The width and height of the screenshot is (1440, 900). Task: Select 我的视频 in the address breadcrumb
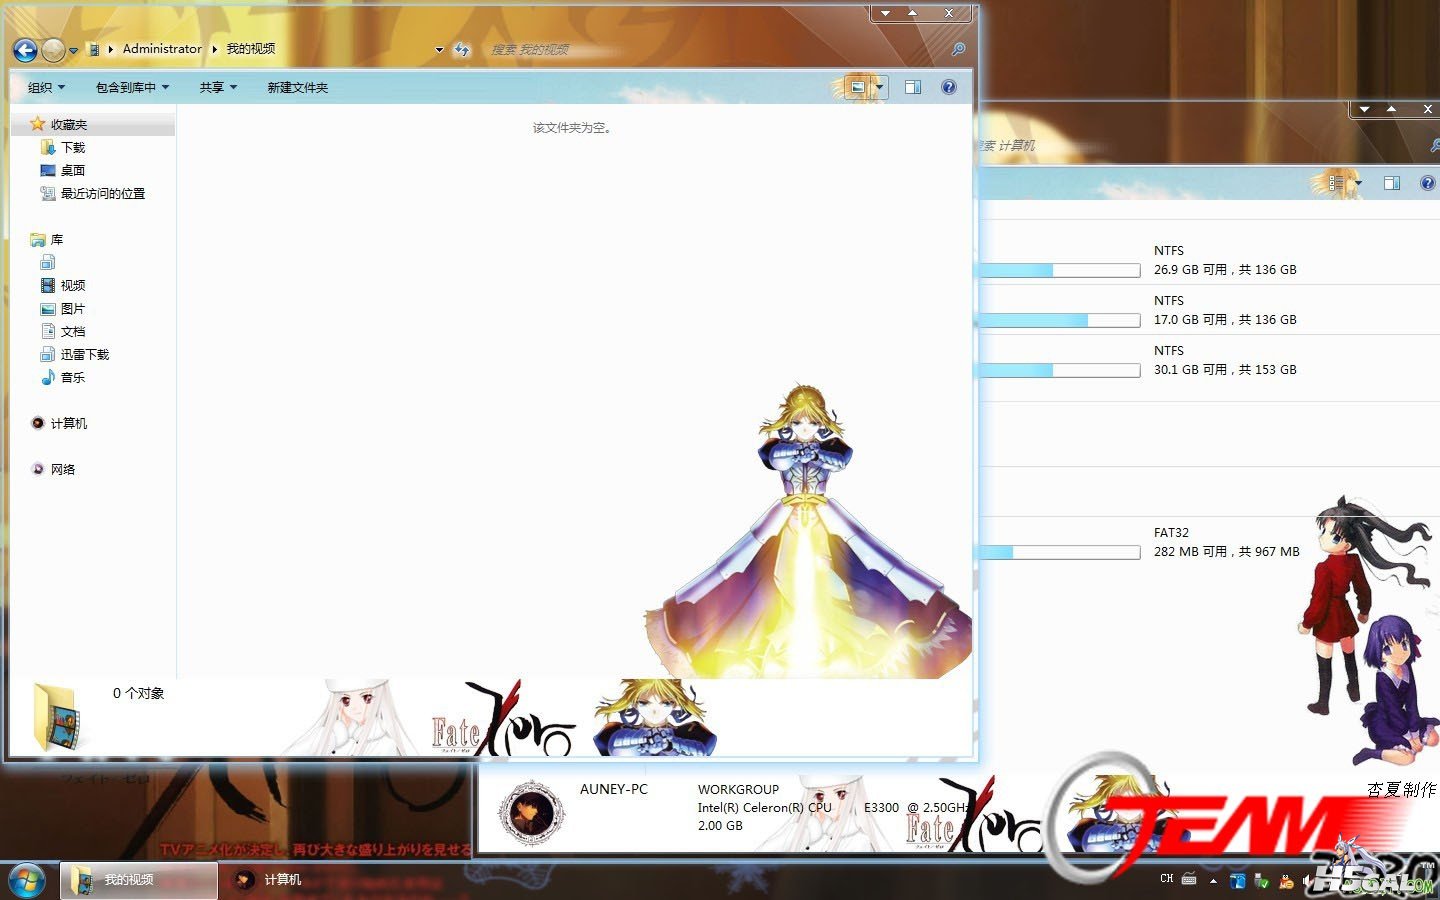[251, 49]
